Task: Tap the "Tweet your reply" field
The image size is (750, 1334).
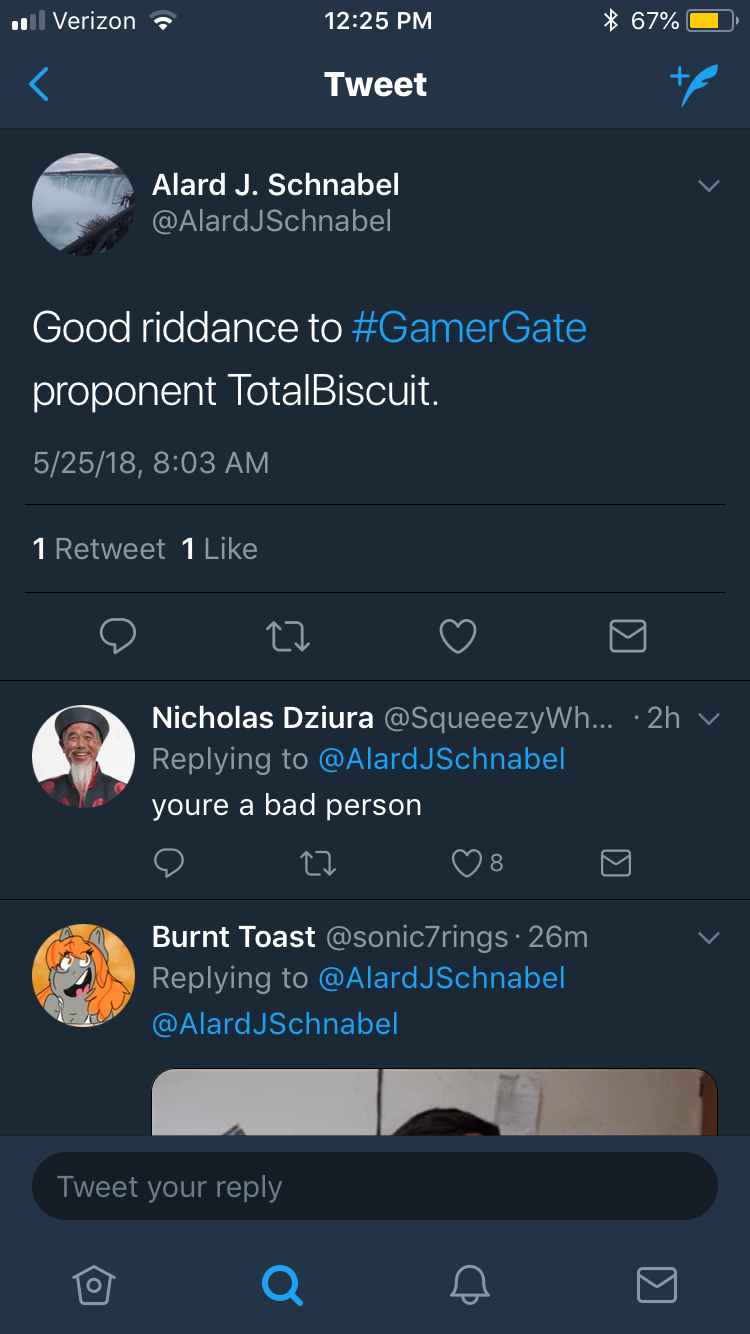Action: [375, 1187]
